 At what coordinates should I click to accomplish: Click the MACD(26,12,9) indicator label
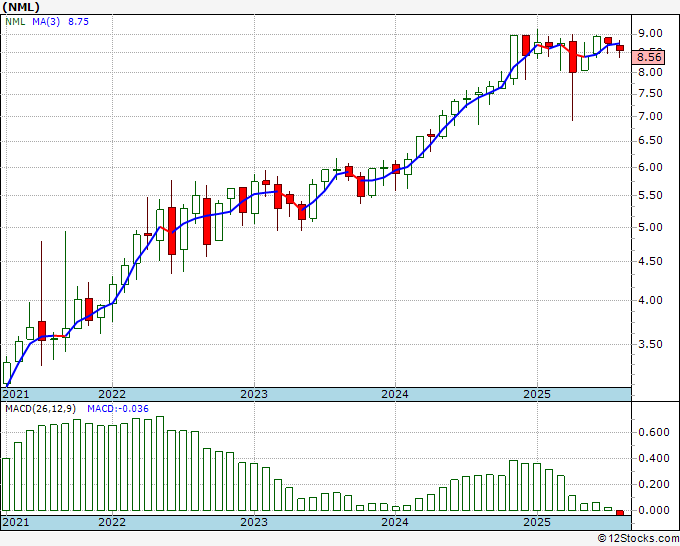click(41, 409)
